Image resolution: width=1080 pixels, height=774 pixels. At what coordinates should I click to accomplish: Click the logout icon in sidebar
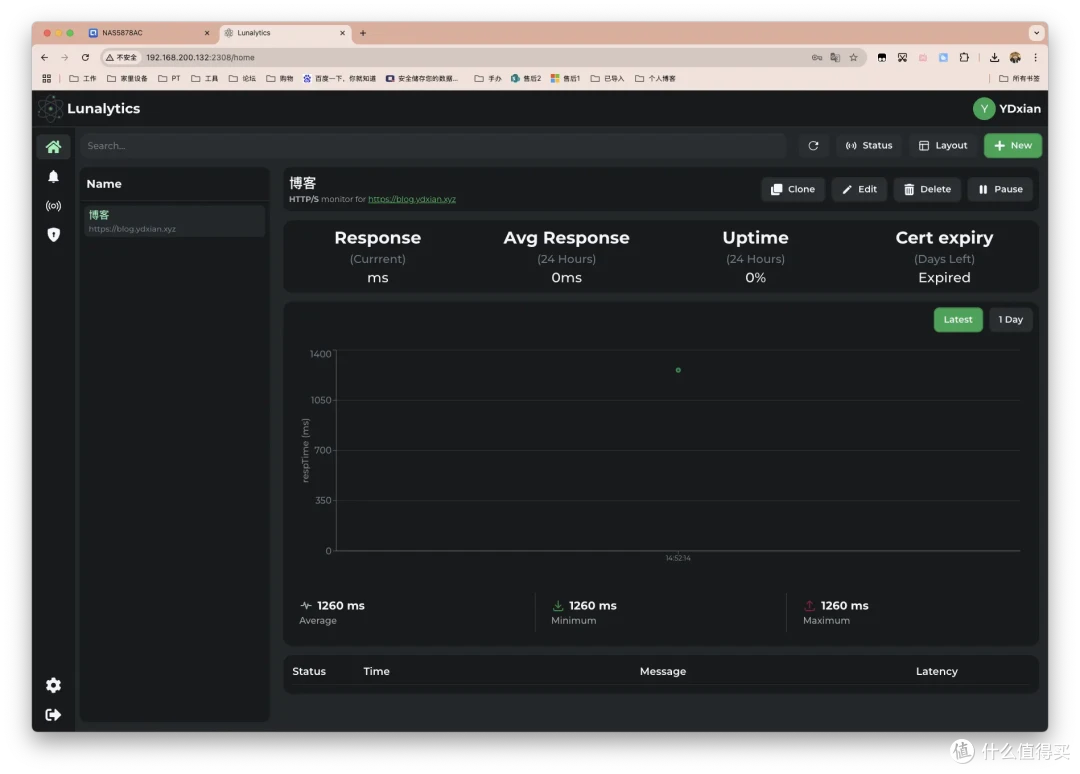tap(53, 715)
